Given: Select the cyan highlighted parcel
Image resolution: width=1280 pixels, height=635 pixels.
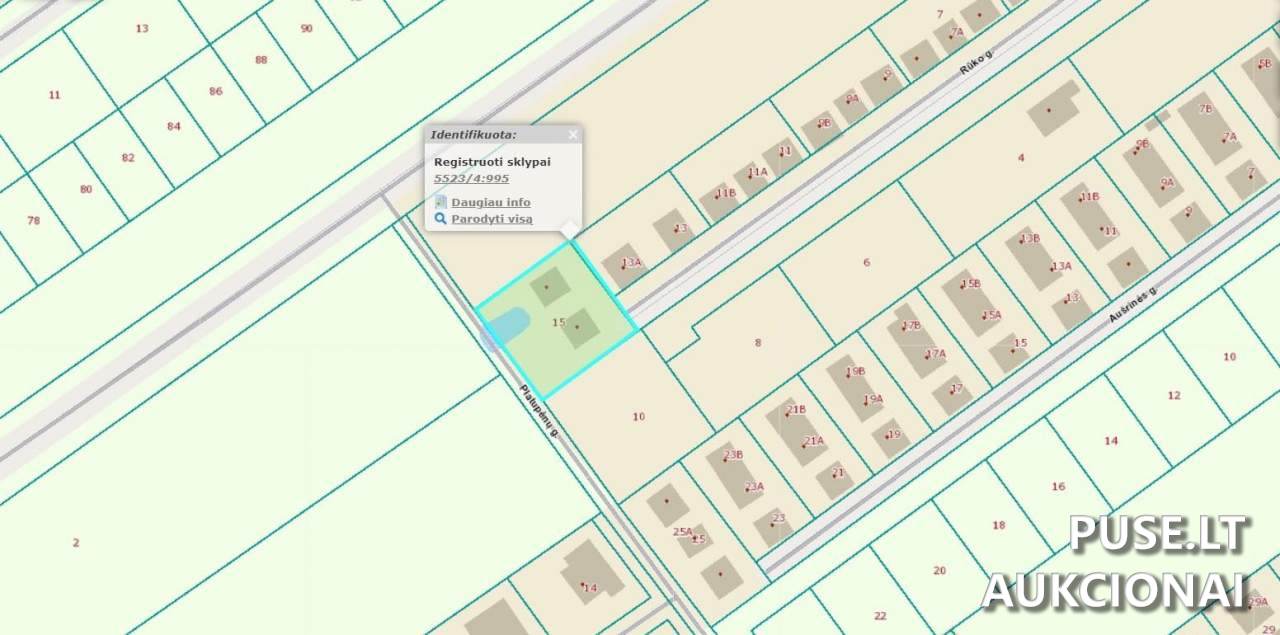Looking at the screenshot, I should (557, 320).
